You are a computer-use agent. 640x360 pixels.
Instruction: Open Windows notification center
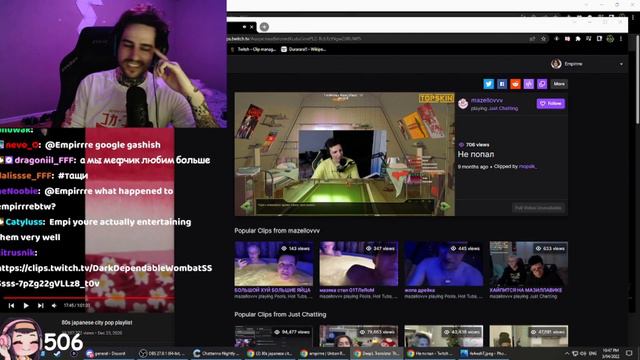629,353
